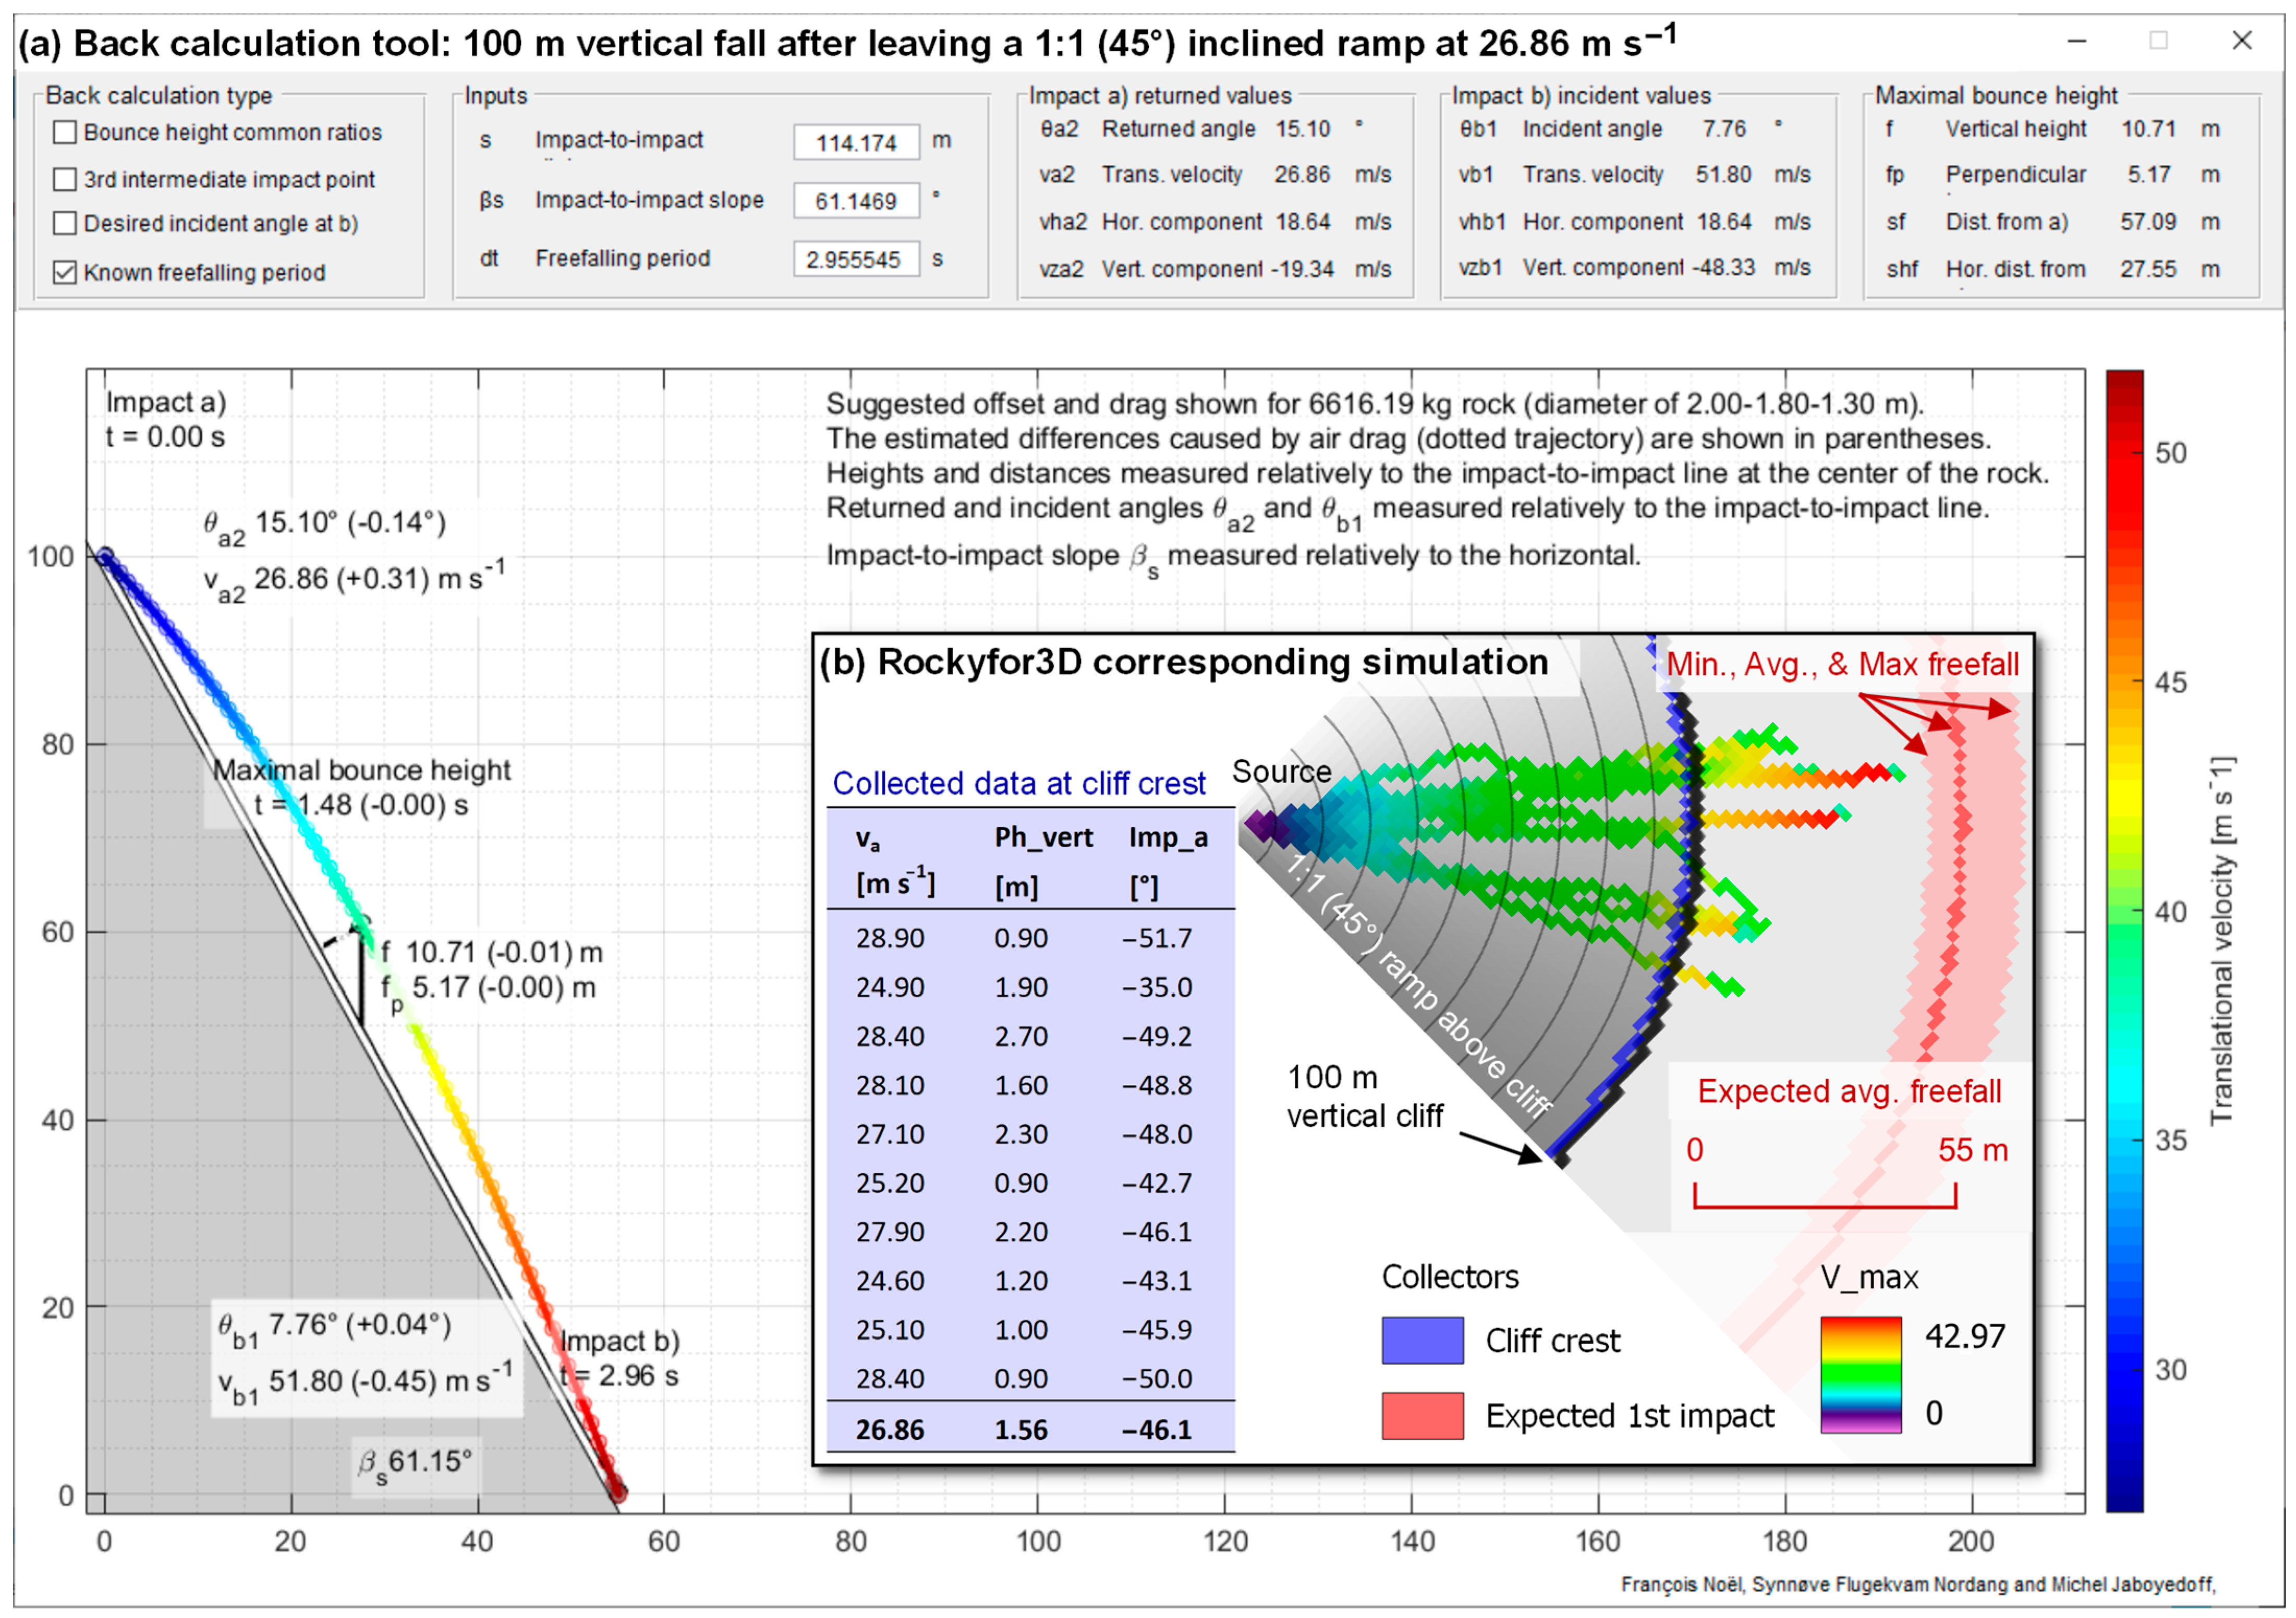Check 3rd intermediate impact point option

coord(65,179)
